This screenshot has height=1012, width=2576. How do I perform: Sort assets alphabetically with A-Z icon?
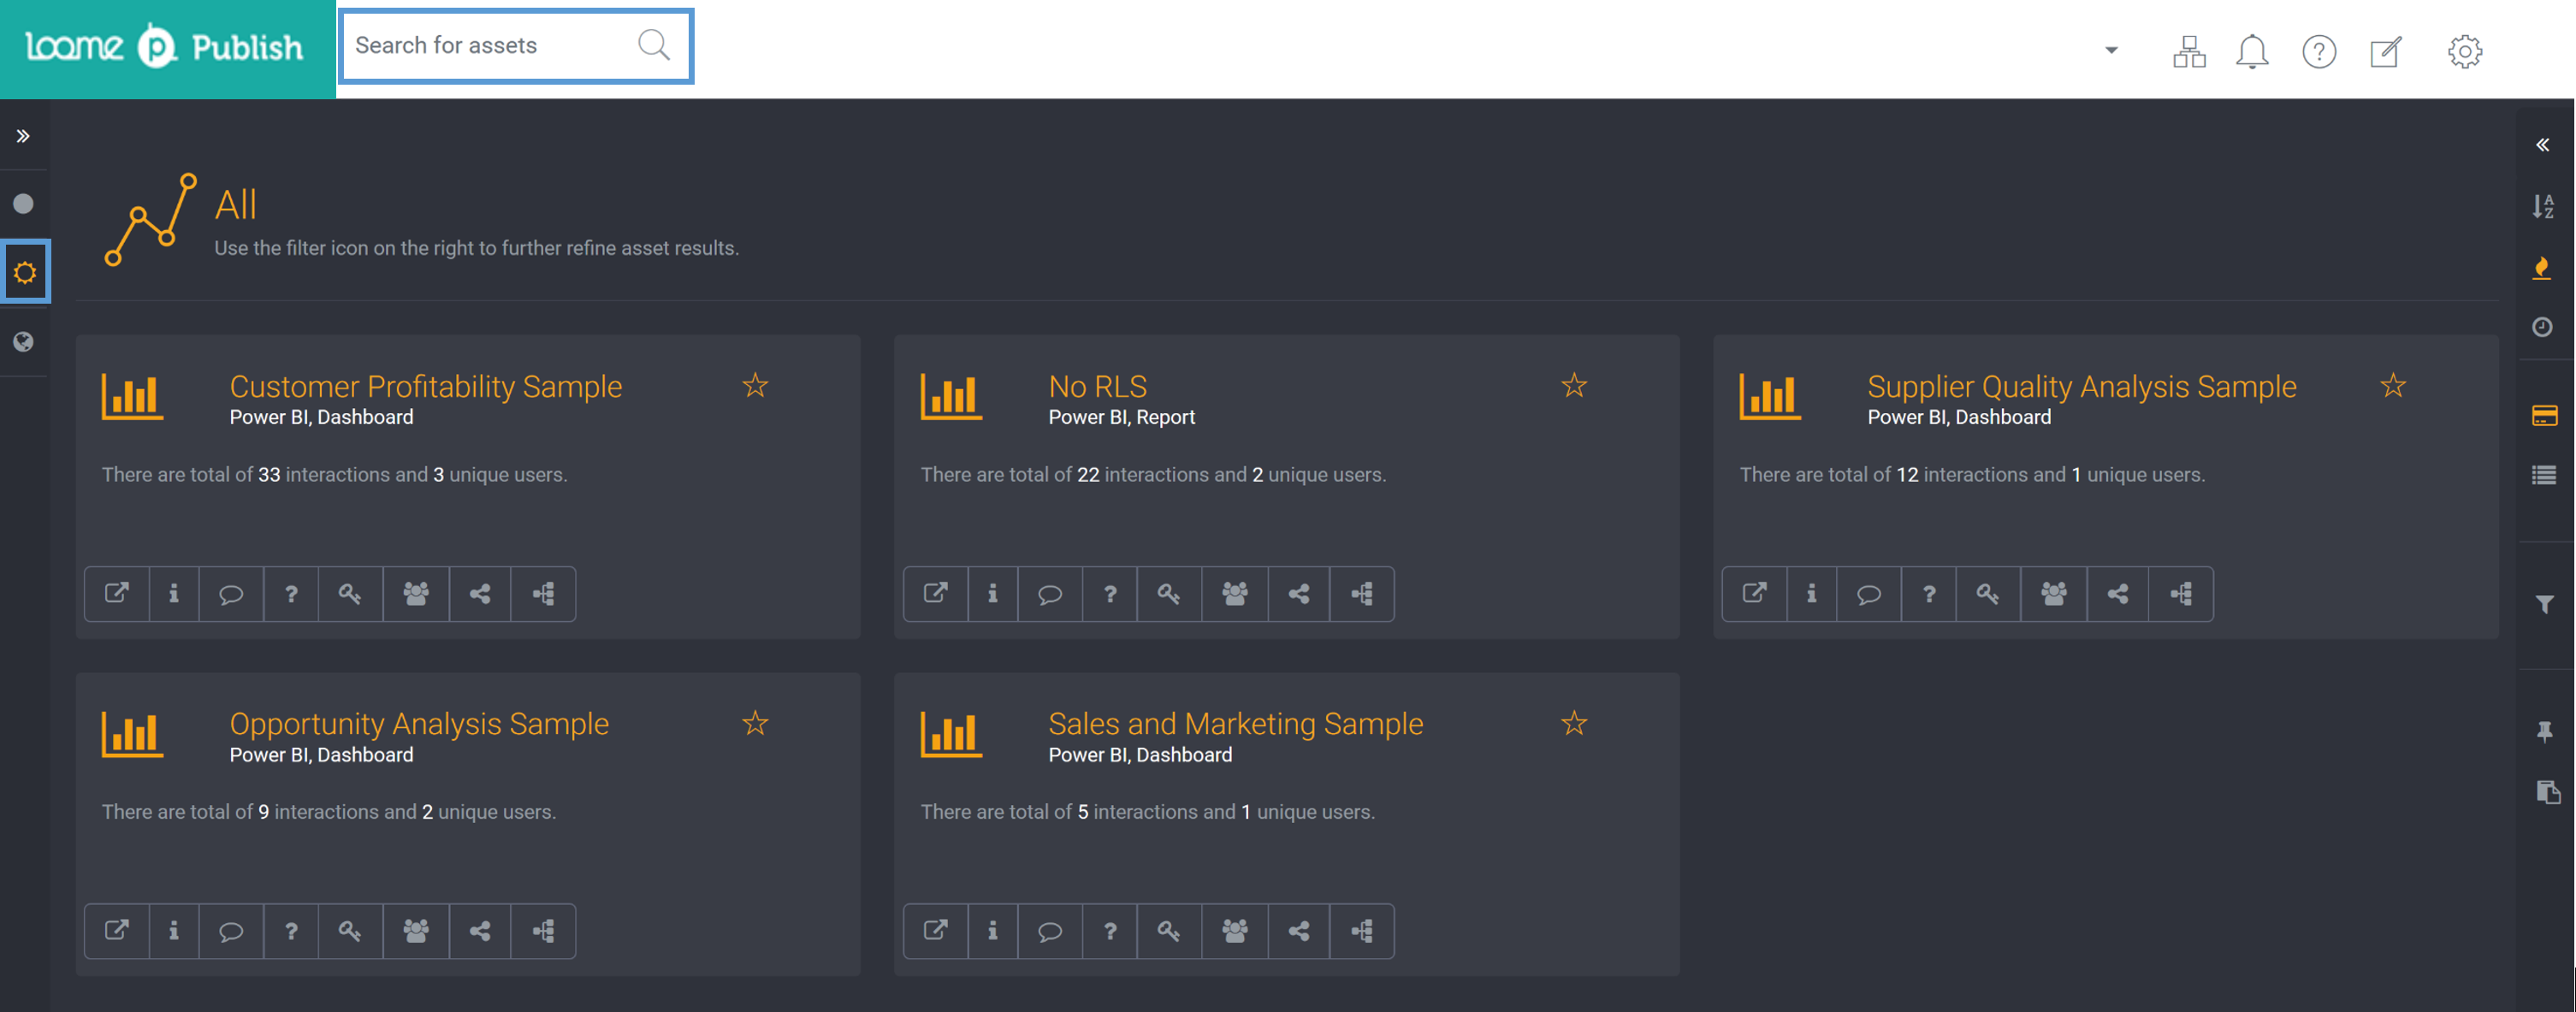pyautogui.click(x=2543, y=206)
